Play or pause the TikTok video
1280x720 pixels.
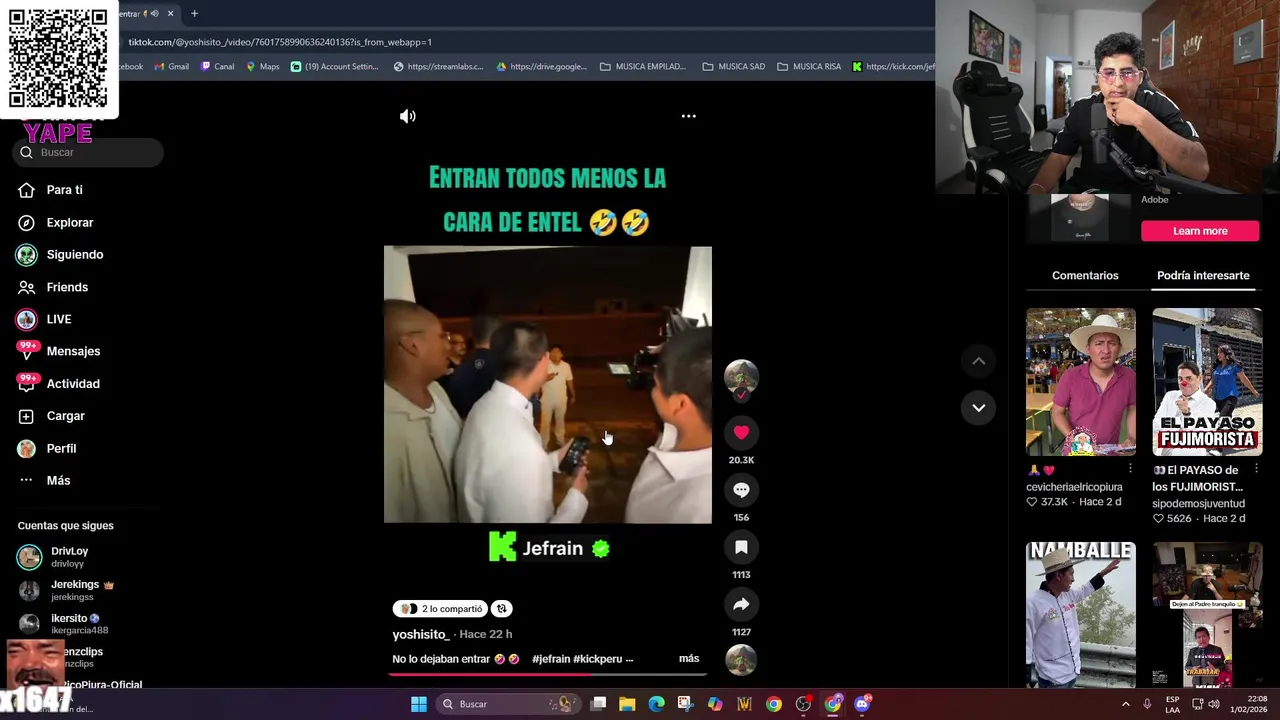coord(548,385)
